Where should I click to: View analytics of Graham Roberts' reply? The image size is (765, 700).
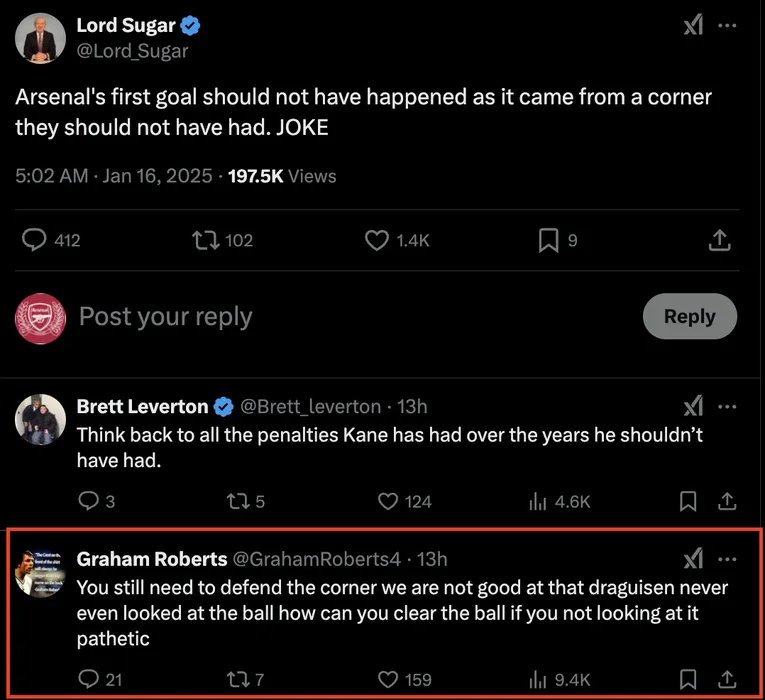click(x=537, y=679)
